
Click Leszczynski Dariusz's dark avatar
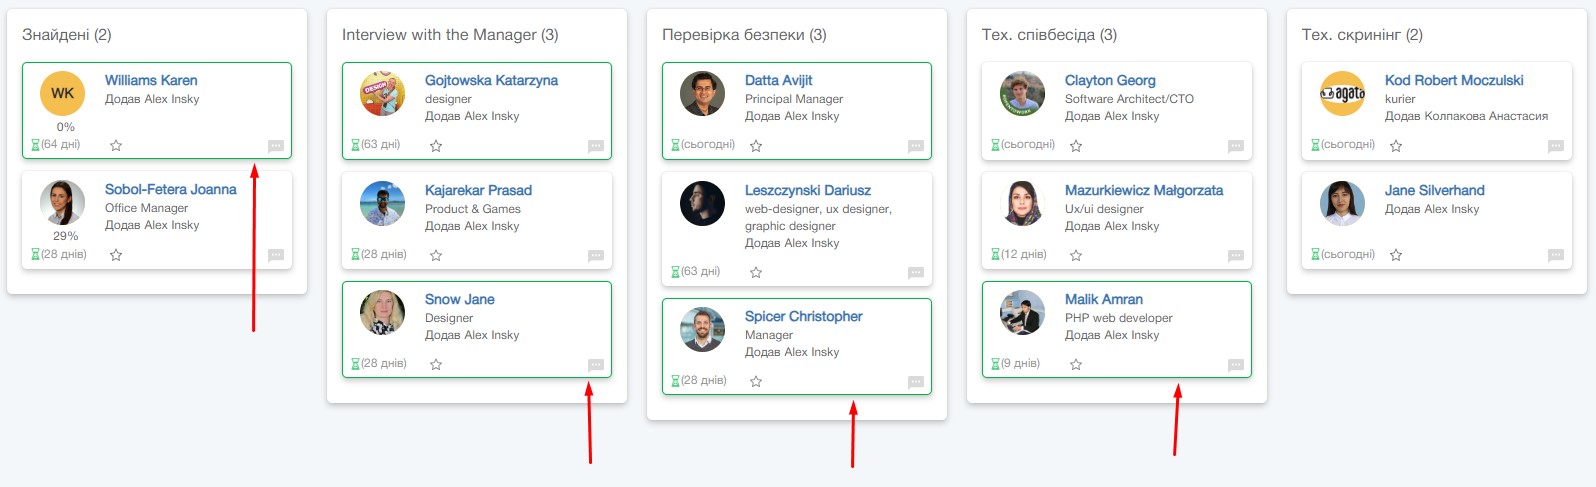coord(702,203)
